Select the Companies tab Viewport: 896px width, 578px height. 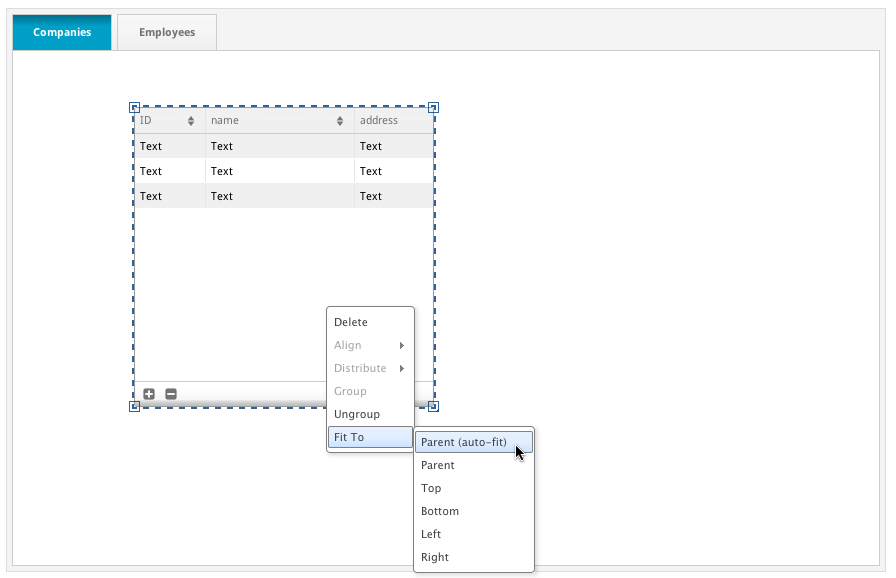[x=62, y=32]
